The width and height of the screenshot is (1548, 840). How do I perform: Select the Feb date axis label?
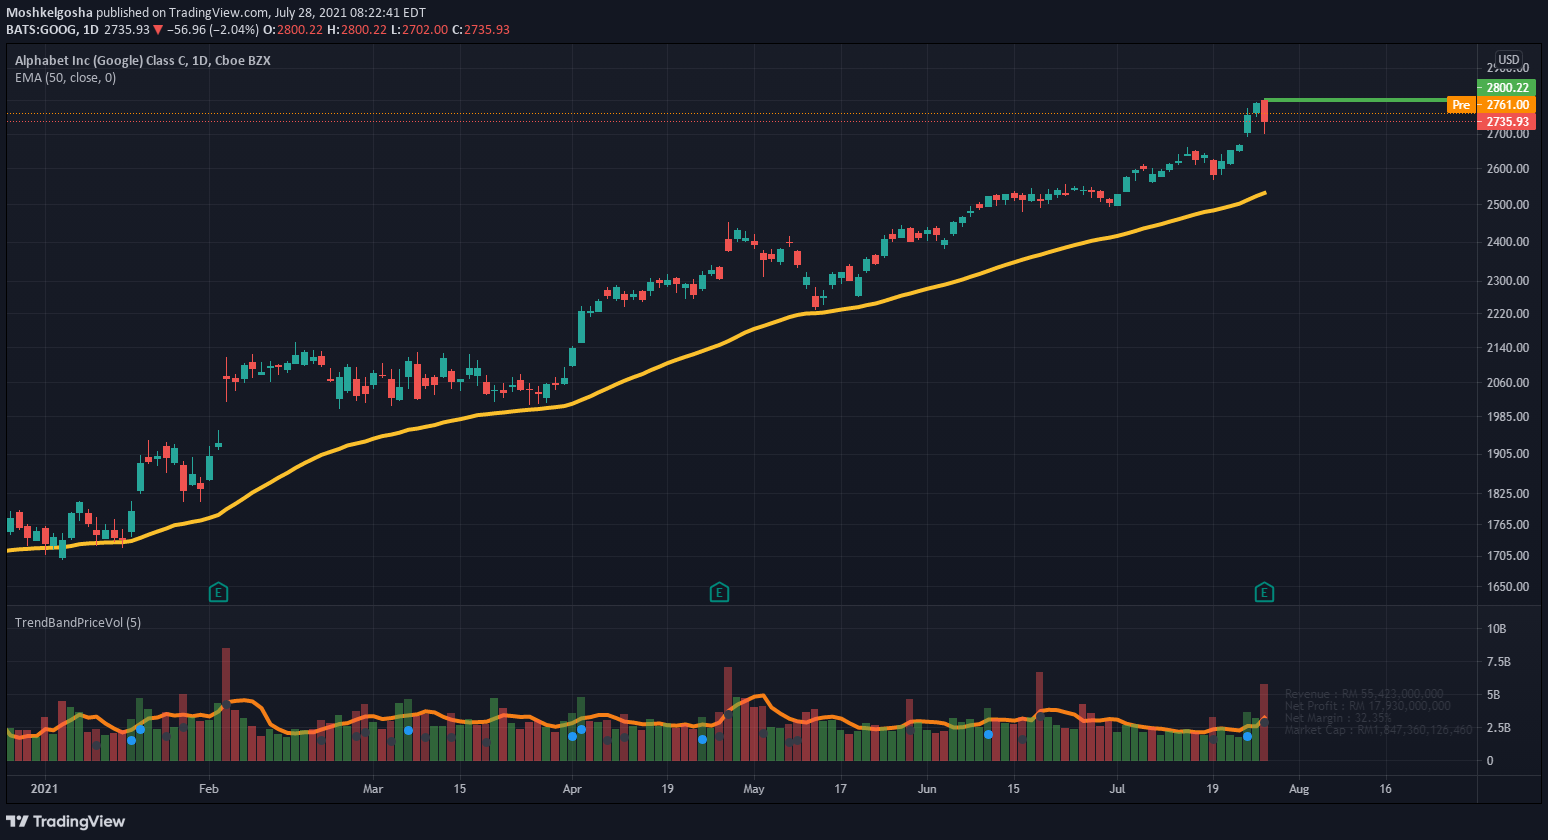(208, 789)
